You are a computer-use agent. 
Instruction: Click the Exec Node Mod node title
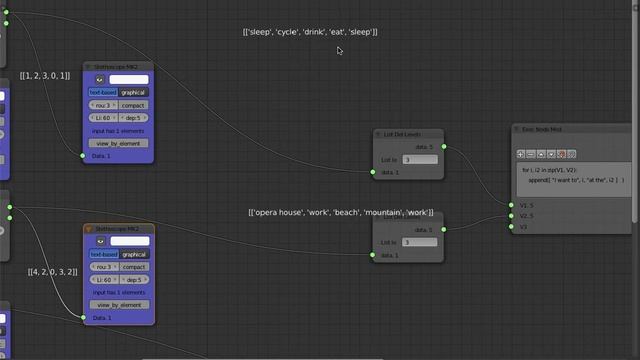(x=542, y=129)
